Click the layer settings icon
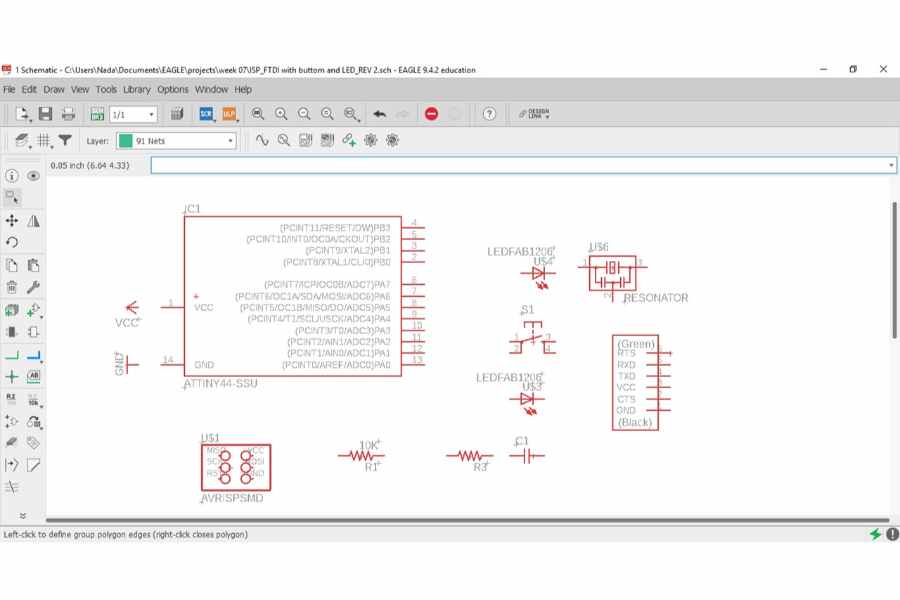 22,141
